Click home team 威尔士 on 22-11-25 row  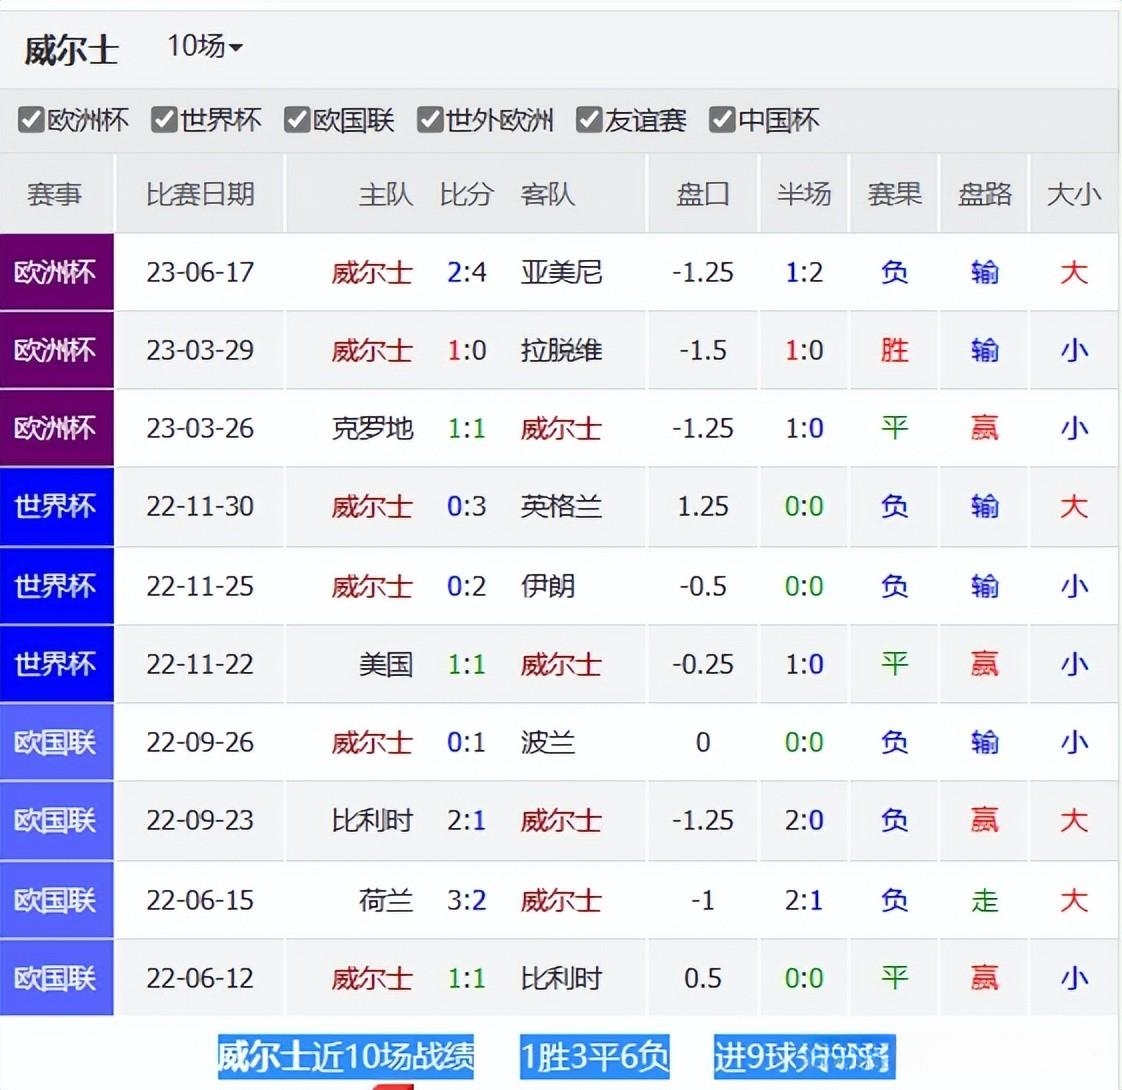pyautogui.click(x=372, y=585)
